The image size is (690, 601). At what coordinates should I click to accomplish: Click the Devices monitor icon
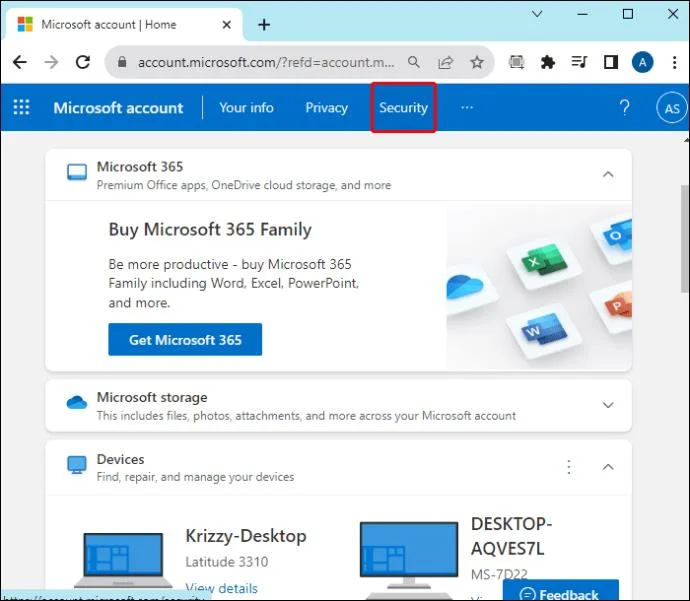pos(77,465)
